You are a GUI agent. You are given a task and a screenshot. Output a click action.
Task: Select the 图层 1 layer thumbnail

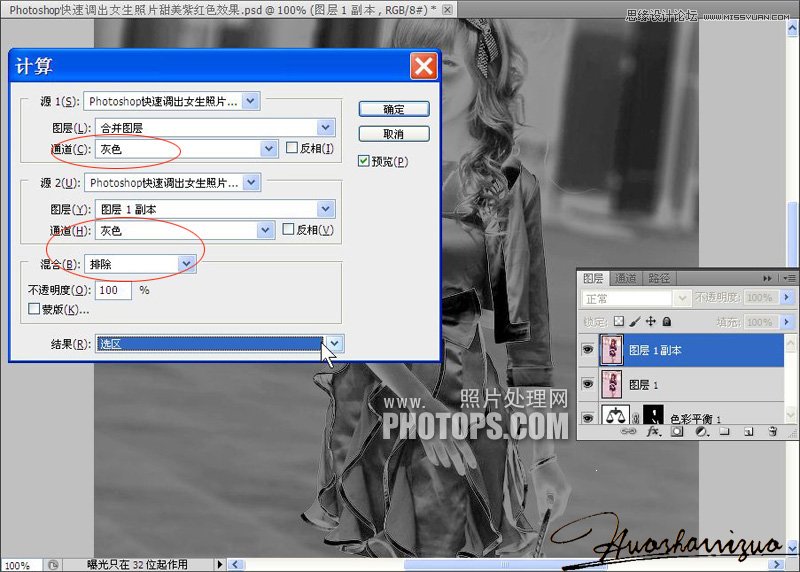click(612, 384)
